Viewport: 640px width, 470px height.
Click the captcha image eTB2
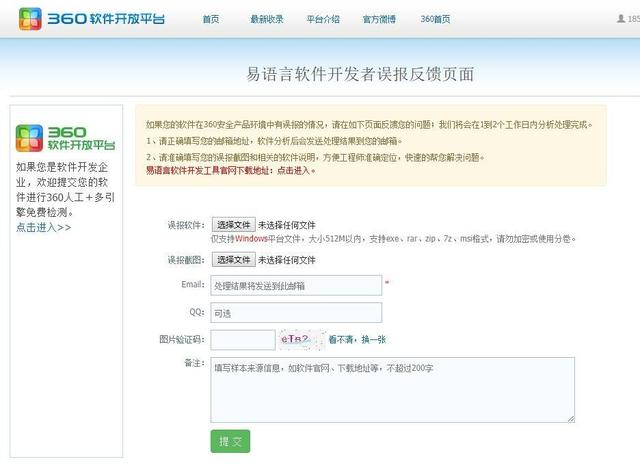point(302,339)
